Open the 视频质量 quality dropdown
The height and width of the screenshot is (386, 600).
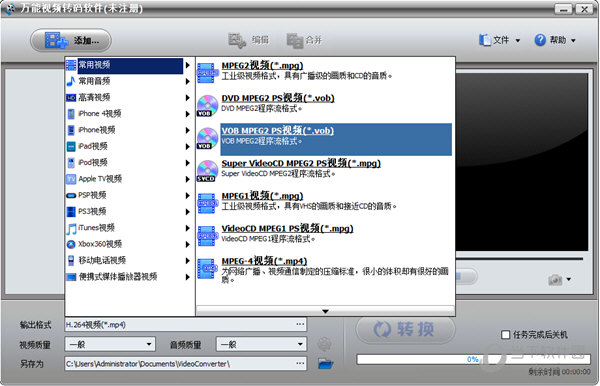[110, 344]
